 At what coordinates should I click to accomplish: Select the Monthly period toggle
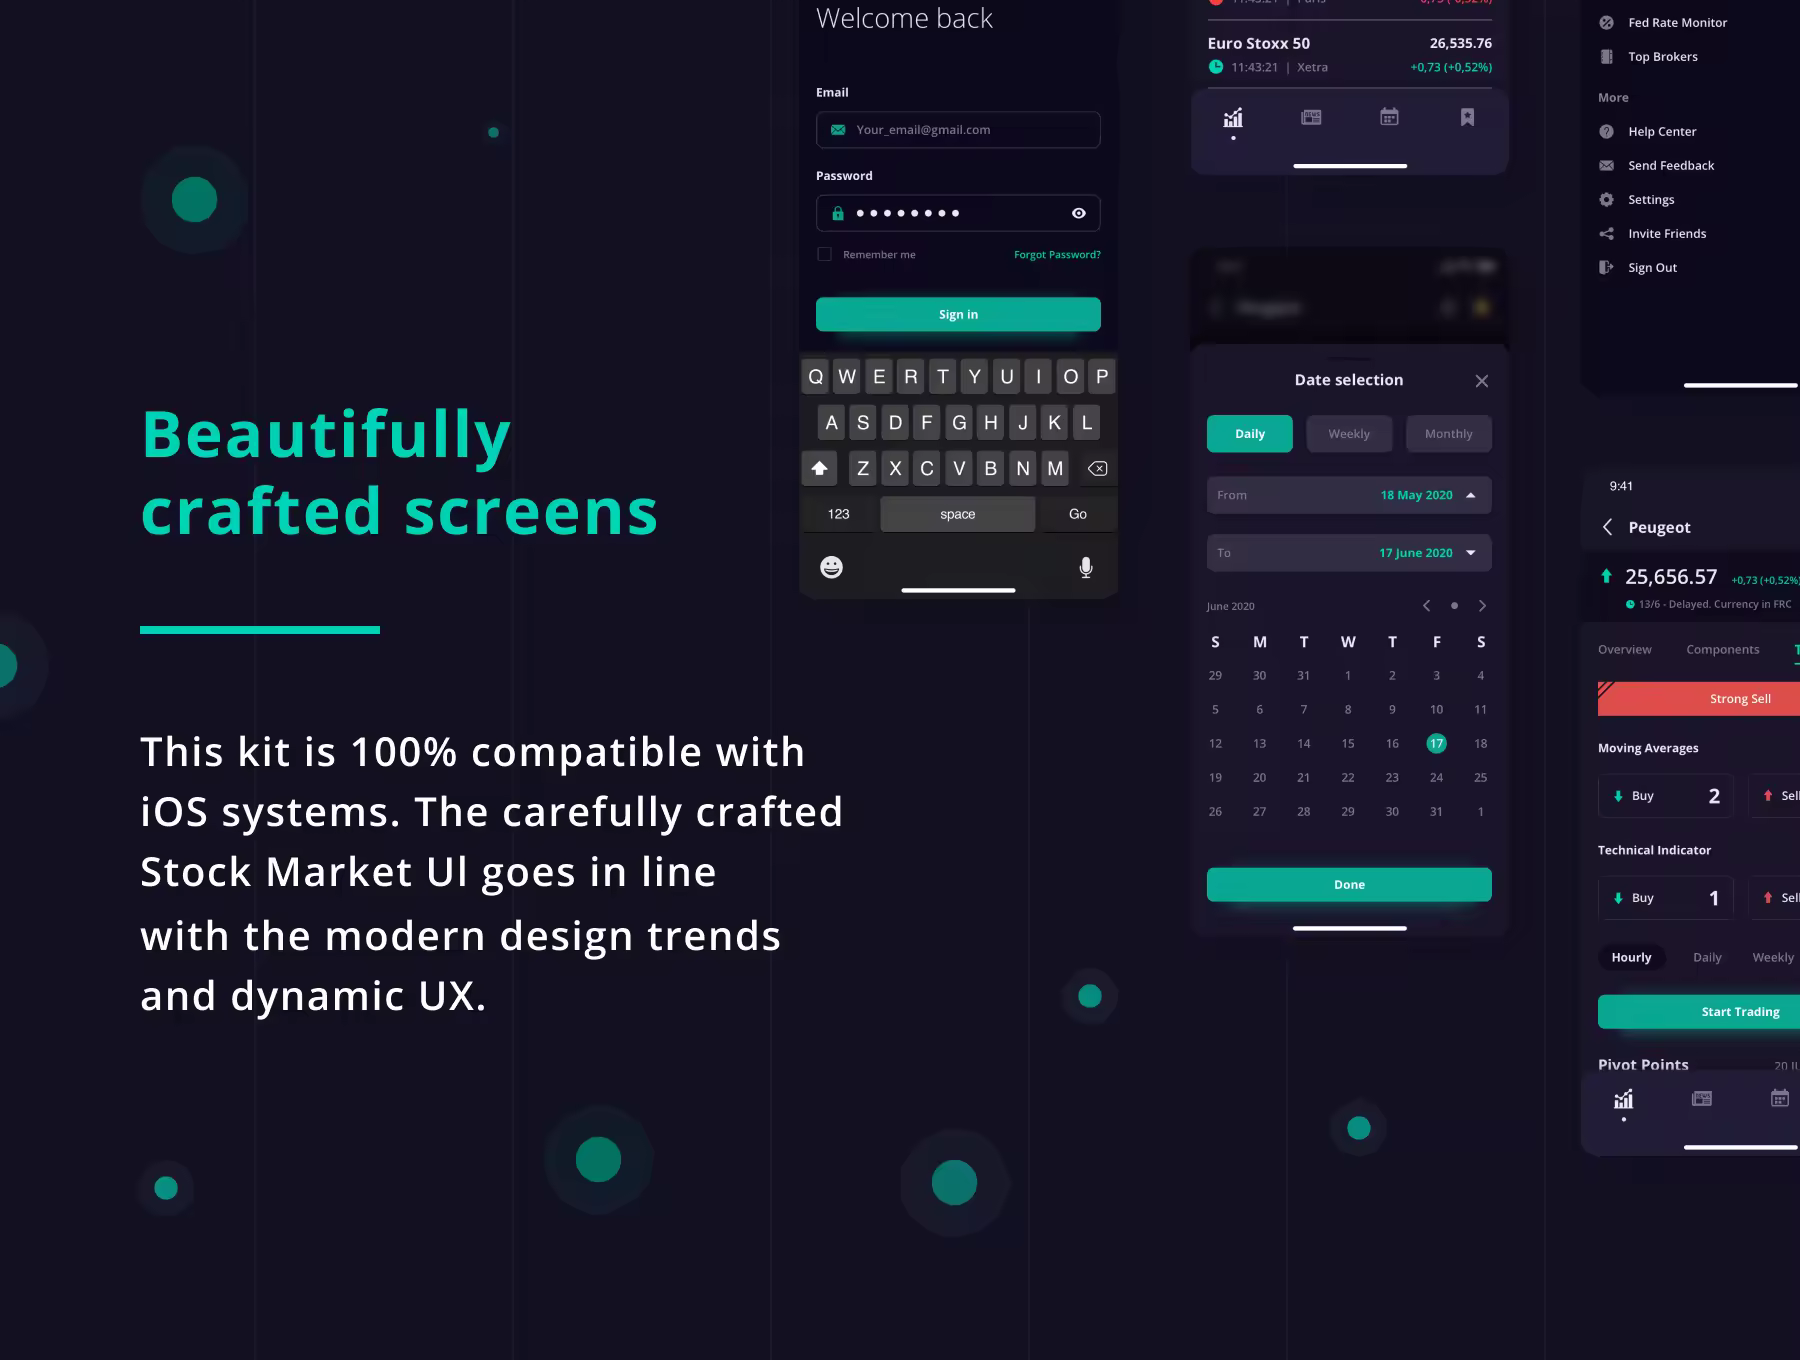click(1449, 434)
